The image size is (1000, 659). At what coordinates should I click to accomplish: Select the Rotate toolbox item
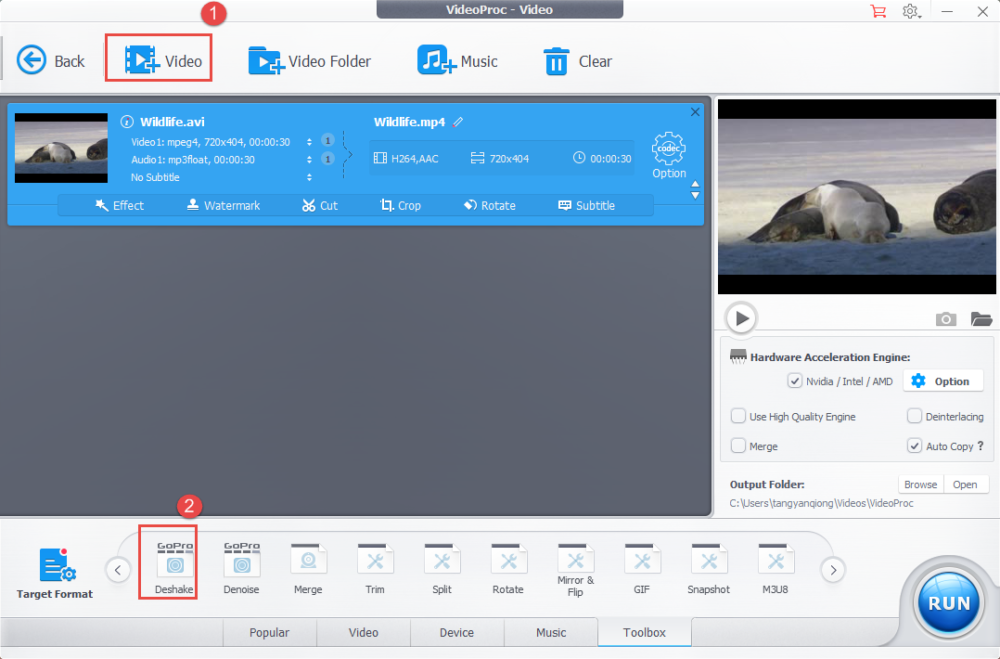click(508, 569)
